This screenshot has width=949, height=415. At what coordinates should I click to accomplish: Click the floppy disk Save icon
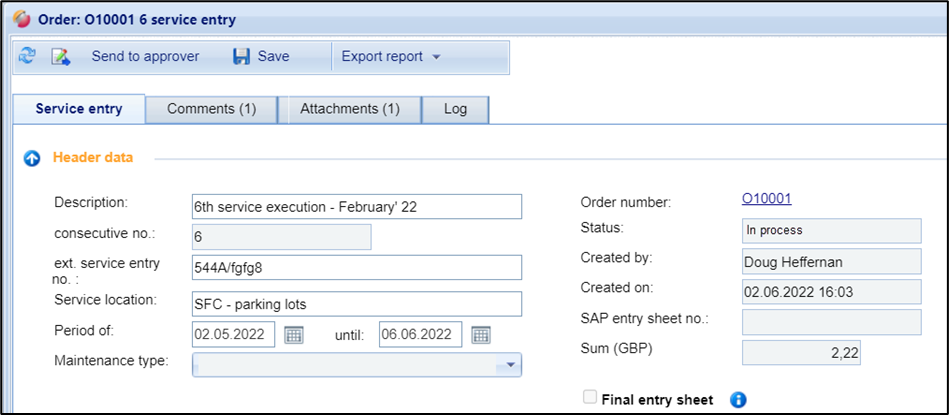point(242,57)
